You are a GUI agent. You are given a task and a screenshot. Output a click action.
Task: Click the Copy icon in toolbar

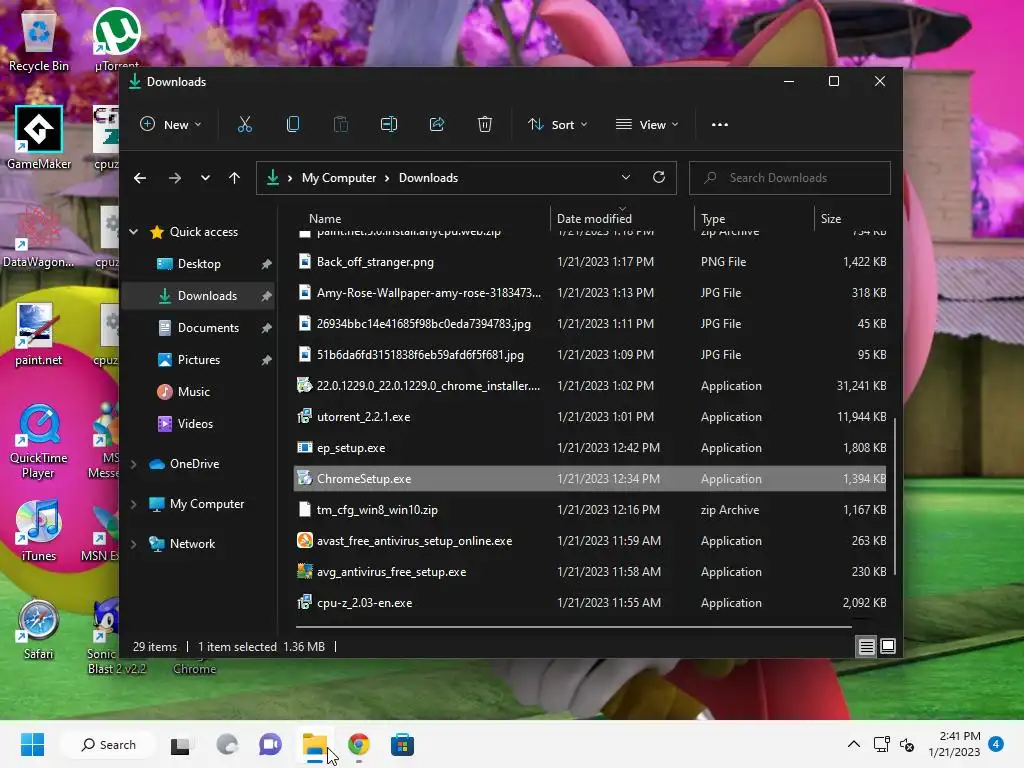[293, 124]
